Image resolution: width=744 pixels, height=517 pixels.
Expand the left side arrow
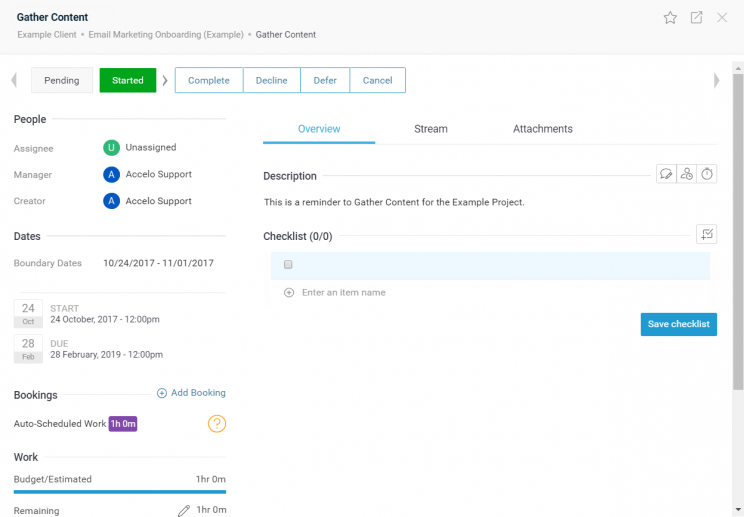[x=14, y=80]
